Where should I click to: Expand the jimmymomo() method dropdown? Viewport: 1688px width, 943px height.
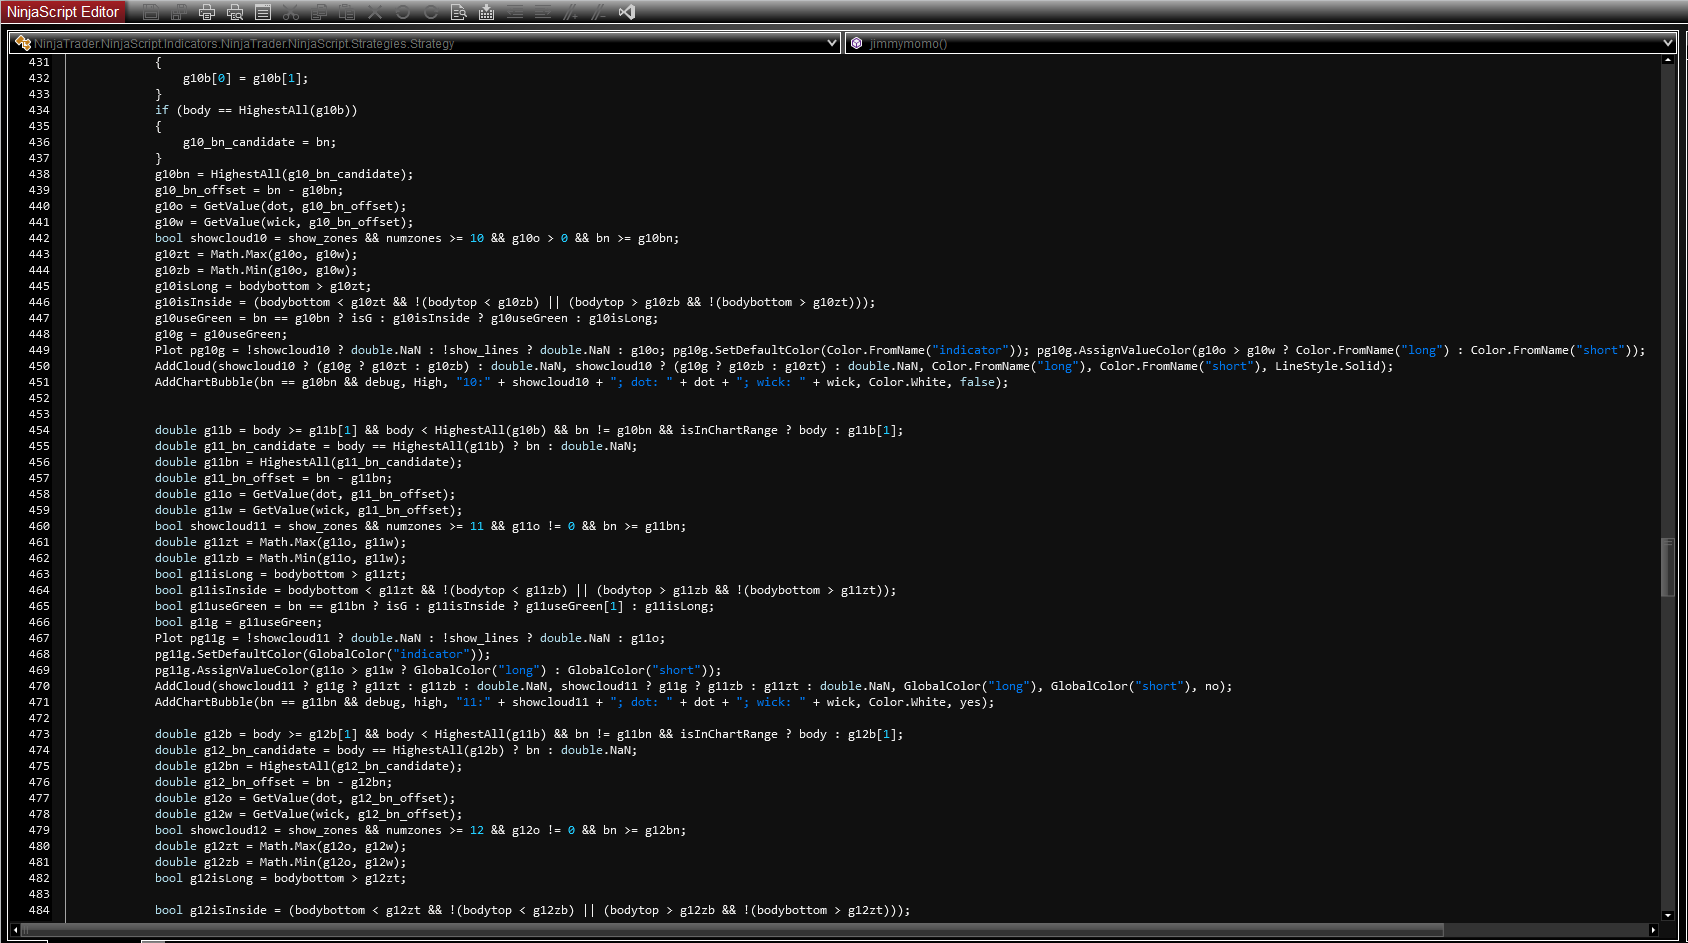point(1667,43)
